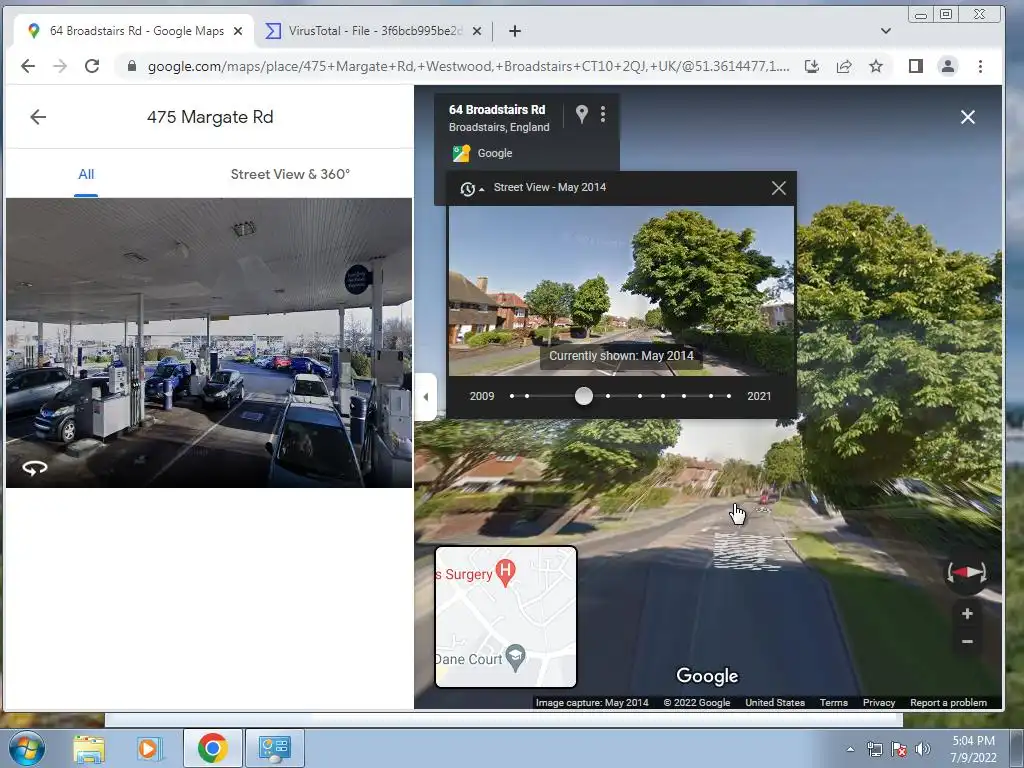Screen dimensions: 1024x768
Task: Jump to the 2009 first timeline dot
Action: (512, 396)
